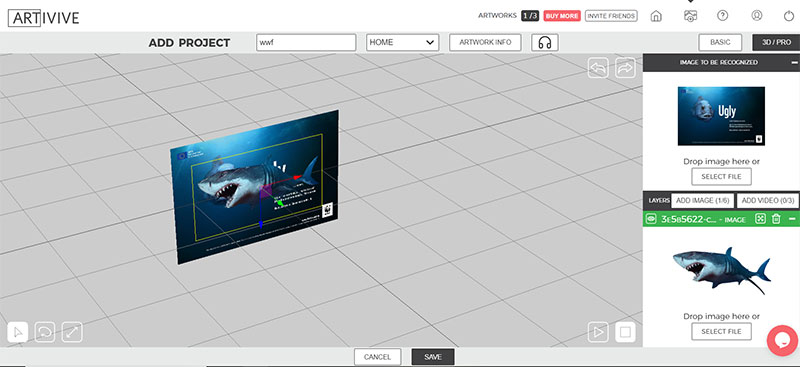Open the help question mark icon

click(x=722, y=15)
